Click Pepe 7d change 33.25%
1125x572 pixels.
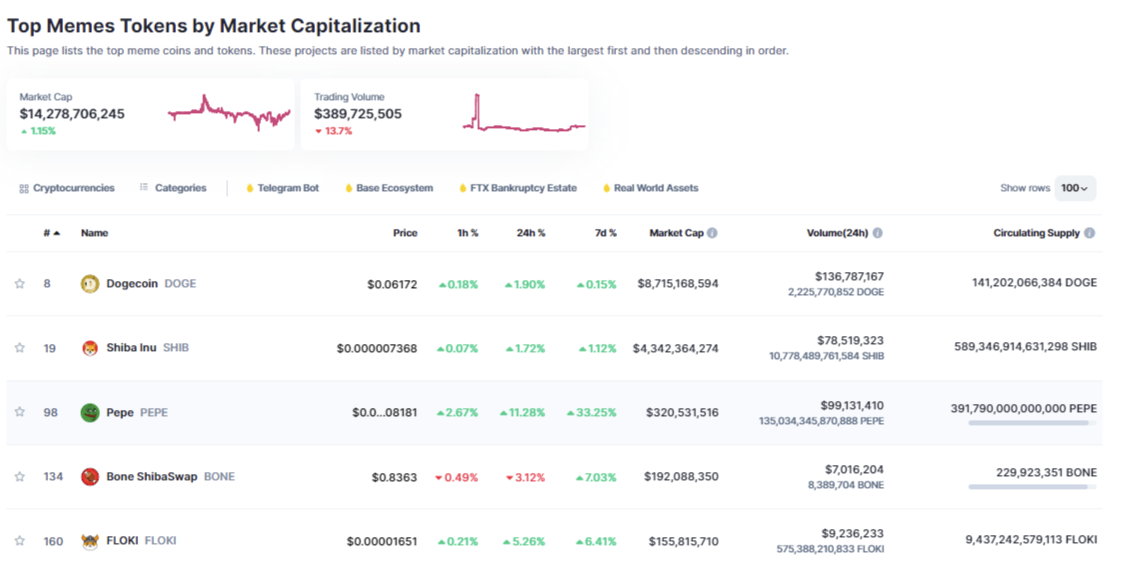591,413
